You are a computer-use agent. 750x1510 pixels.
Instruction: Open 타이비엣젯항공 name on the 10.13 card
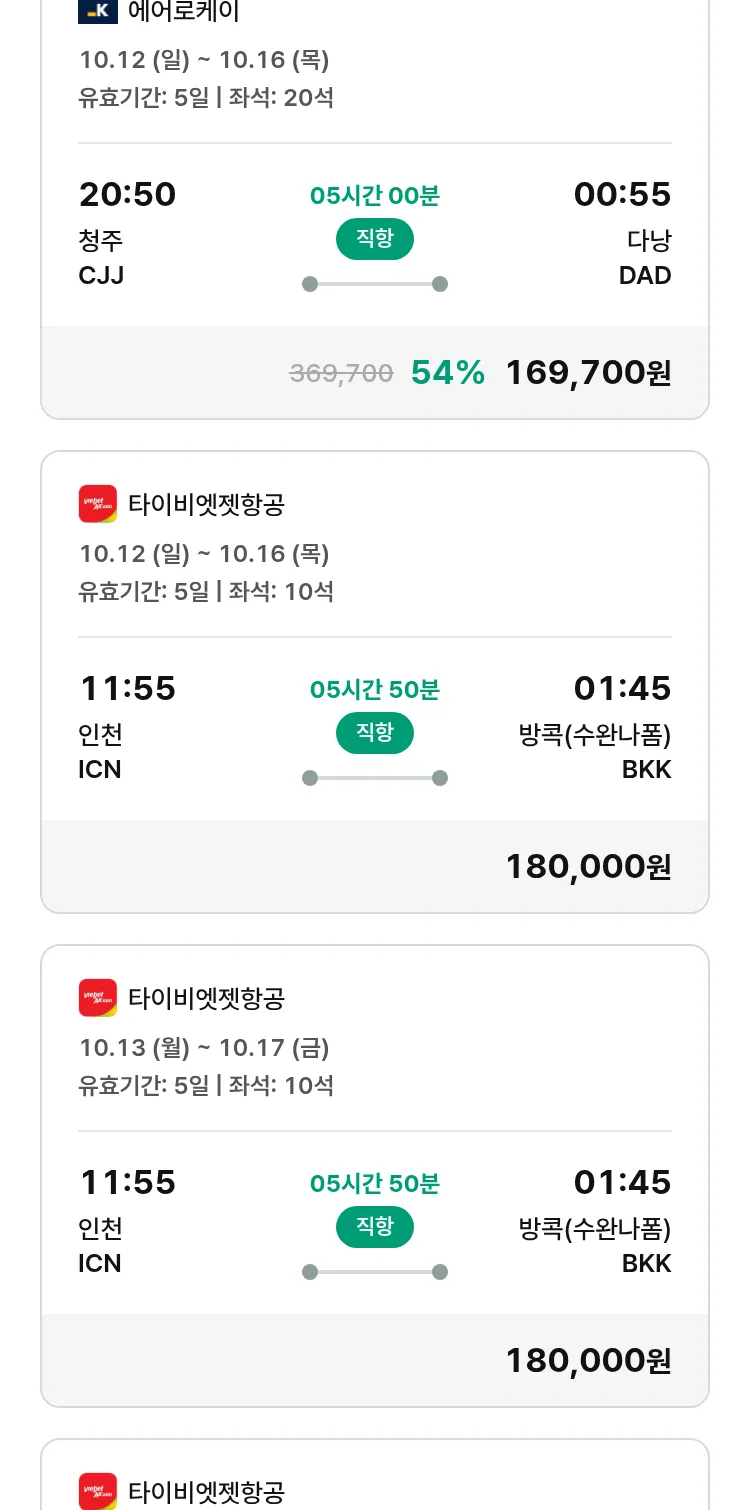(x=207, y=998)
